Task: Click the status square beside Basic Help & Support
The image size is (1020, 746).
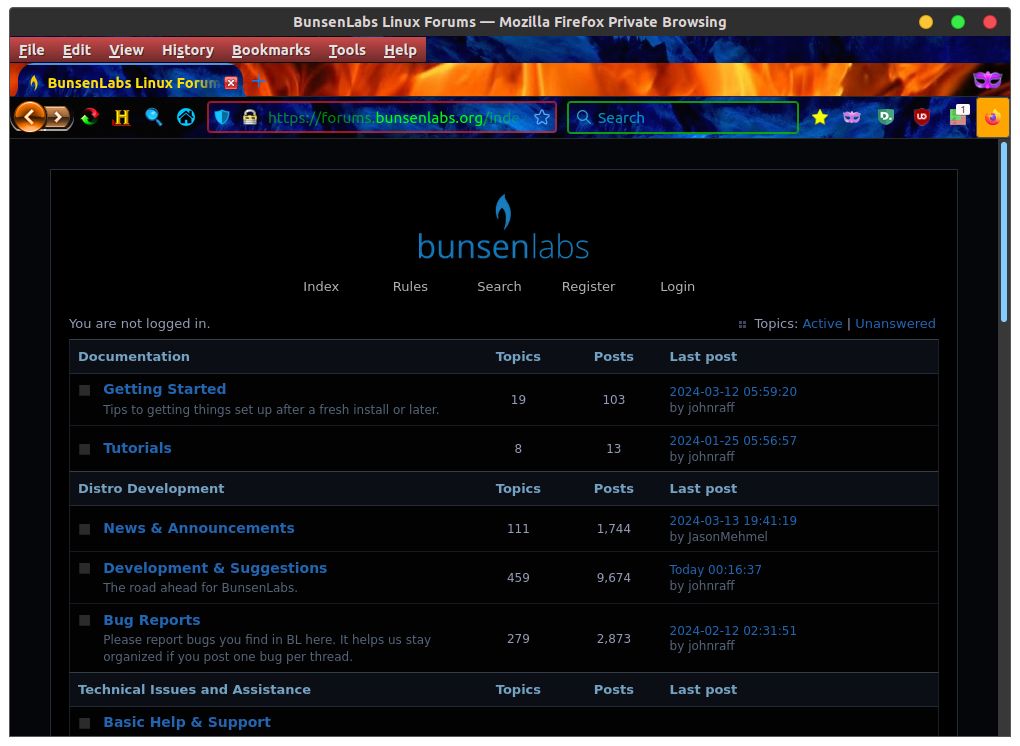Action: (x=85, y=723)
